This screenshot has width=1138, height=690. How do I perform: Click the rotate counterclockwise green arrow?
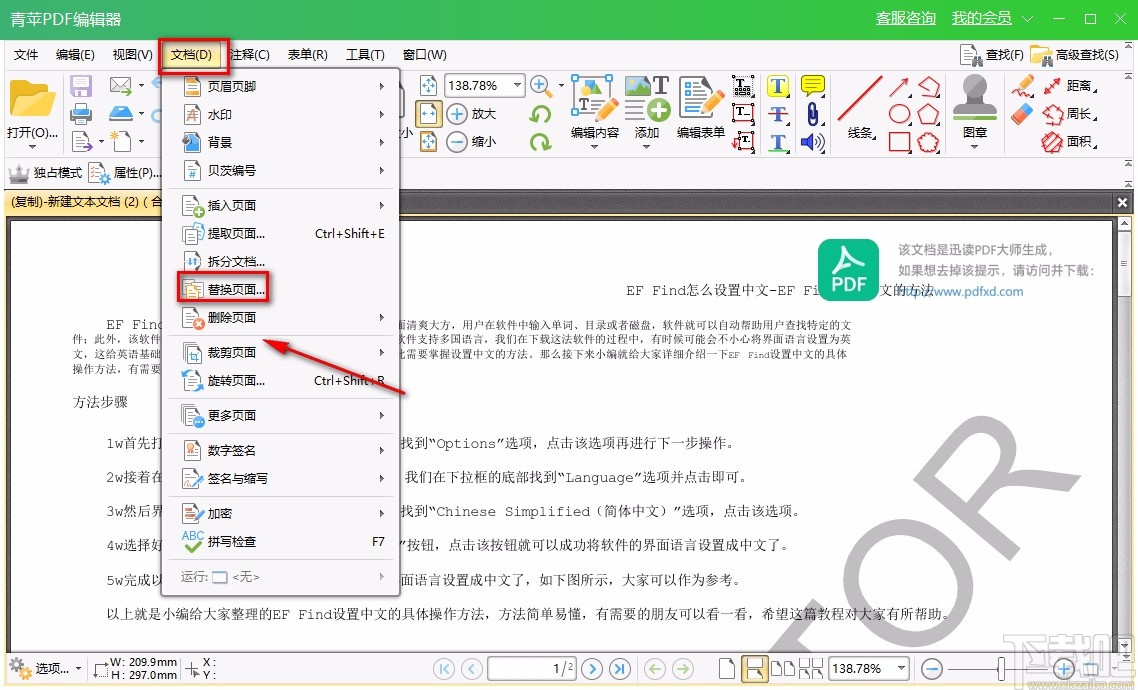click(x=540, y=114)
